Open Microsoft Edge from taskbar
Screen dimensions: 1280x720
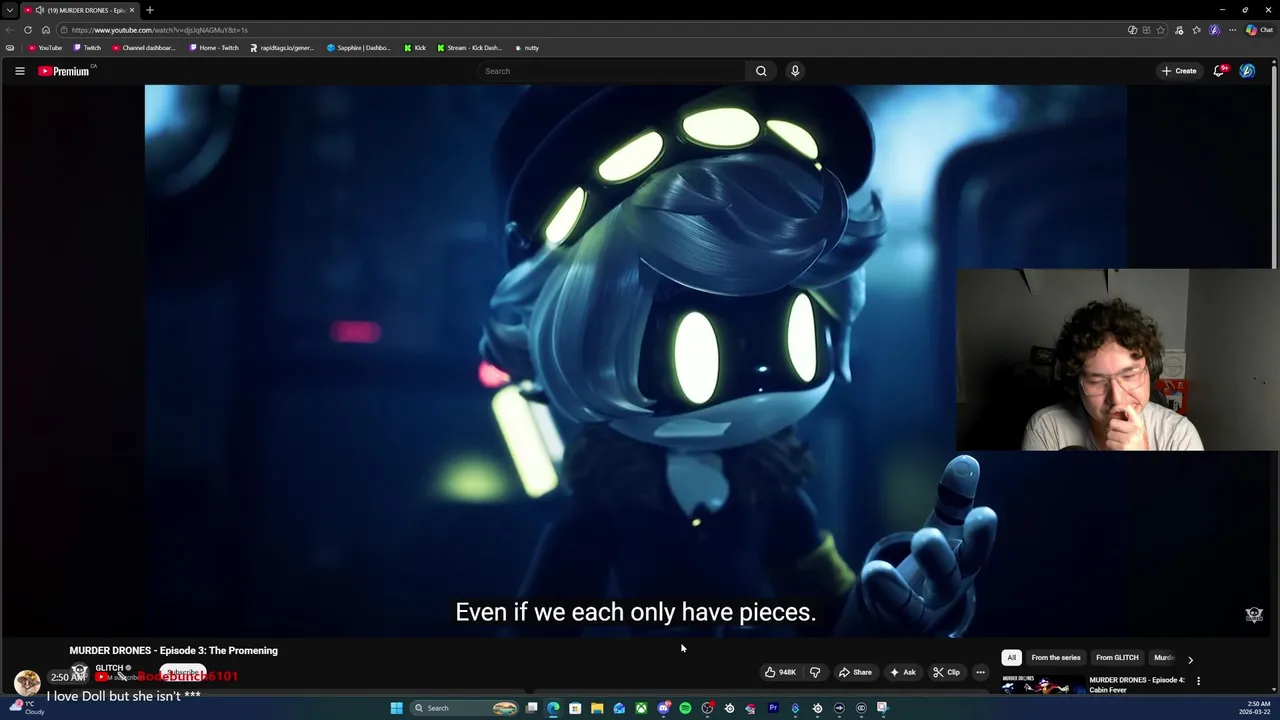point(553,708)
